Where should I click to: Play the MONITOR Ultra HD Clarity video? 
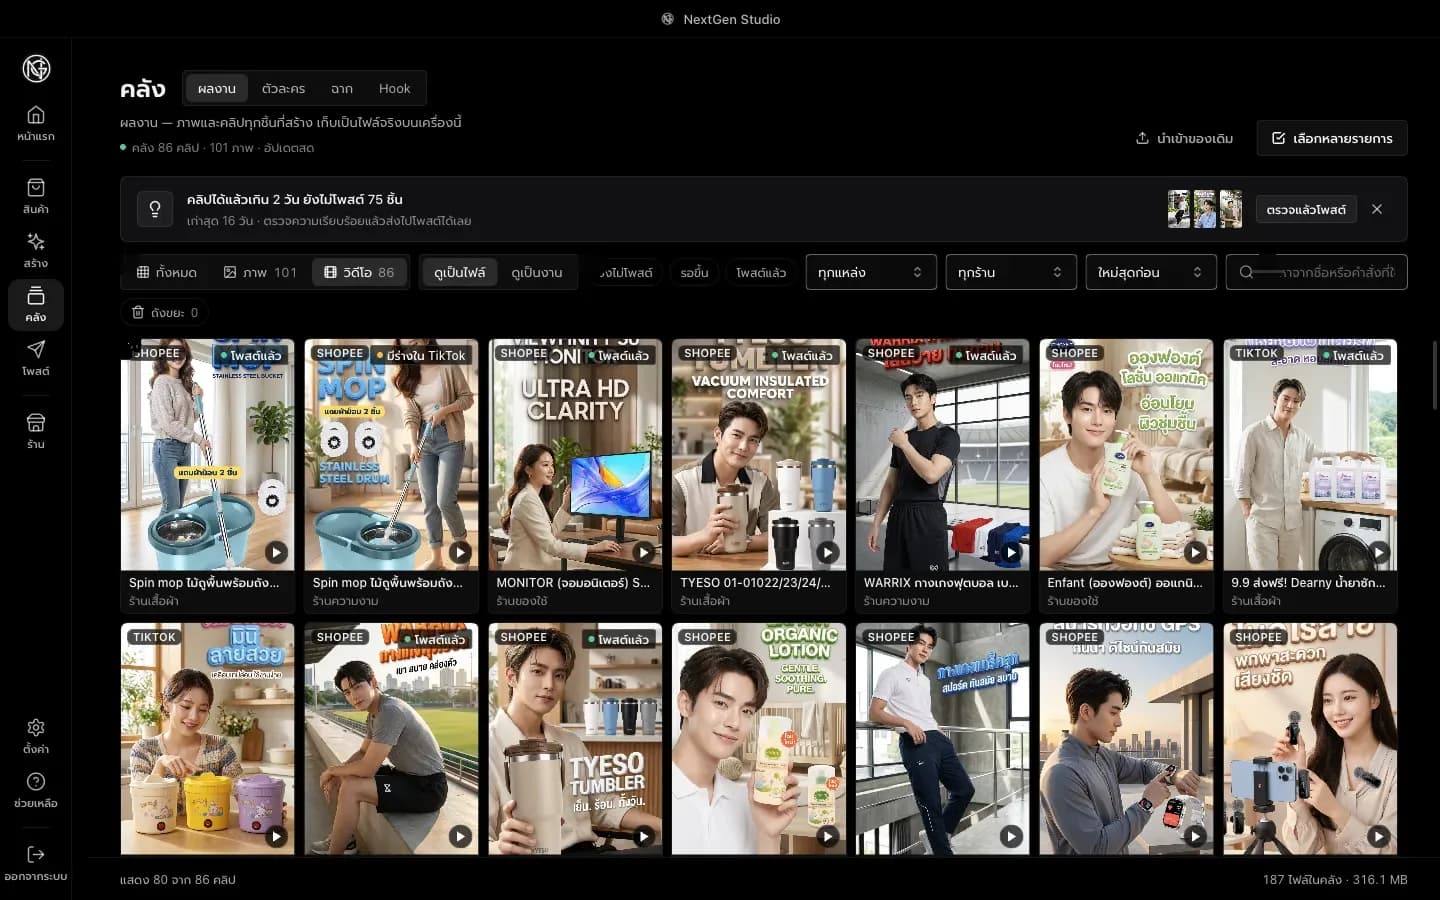(643, 552)
